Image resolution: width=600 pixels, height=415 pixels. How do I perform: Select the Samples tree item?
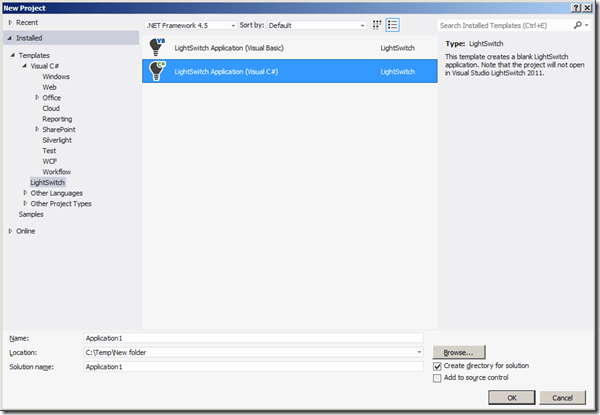[31, 214]
